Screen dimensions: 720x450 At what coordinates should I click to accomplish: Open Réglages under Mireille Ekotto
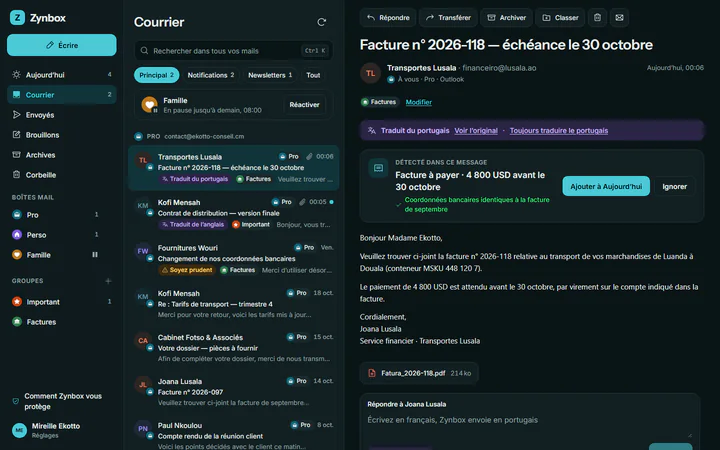click(45, 436)
